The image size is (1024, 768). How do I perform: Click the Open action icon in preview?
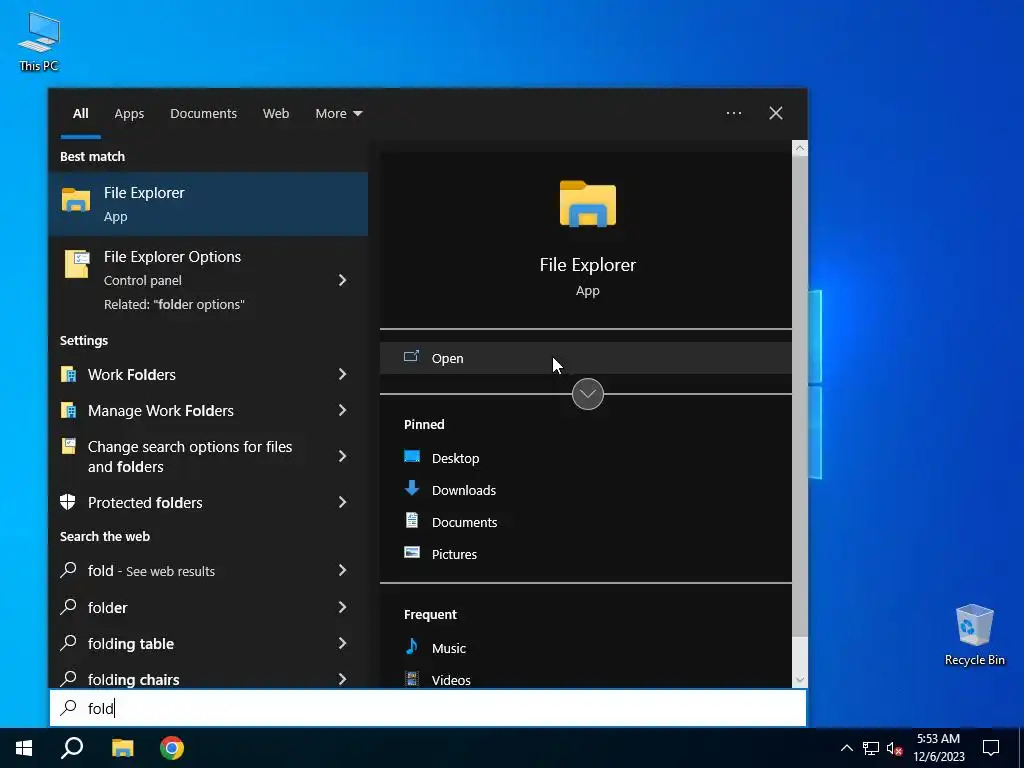click(411, 357)
